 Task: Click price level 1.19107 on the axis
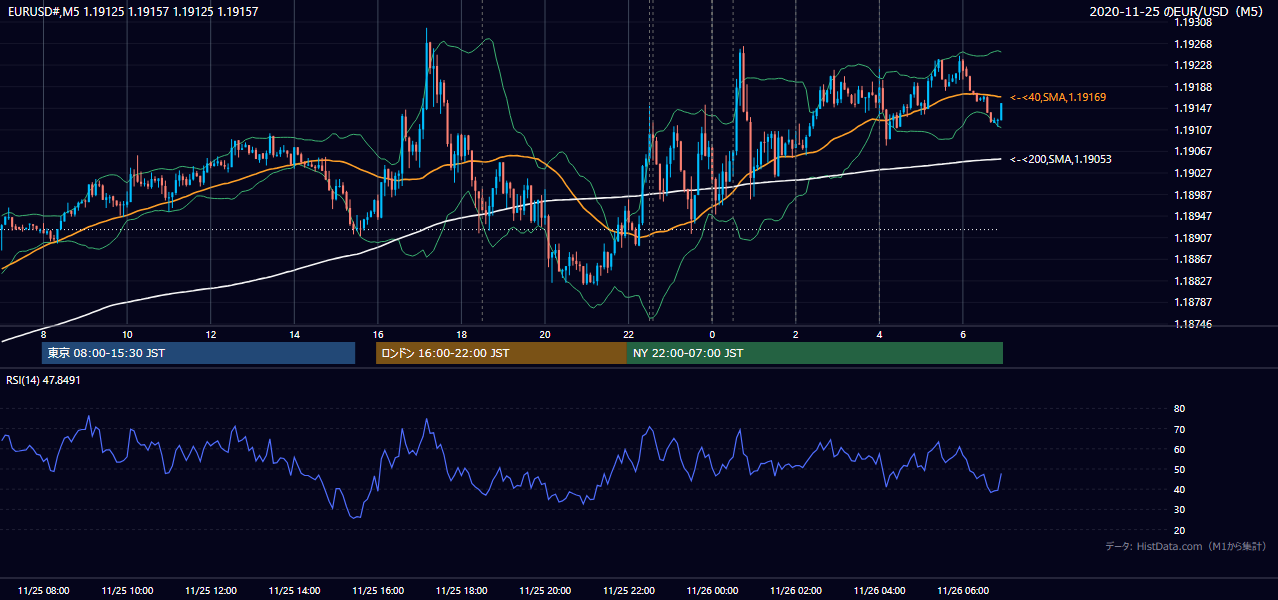coord(1194,130)
